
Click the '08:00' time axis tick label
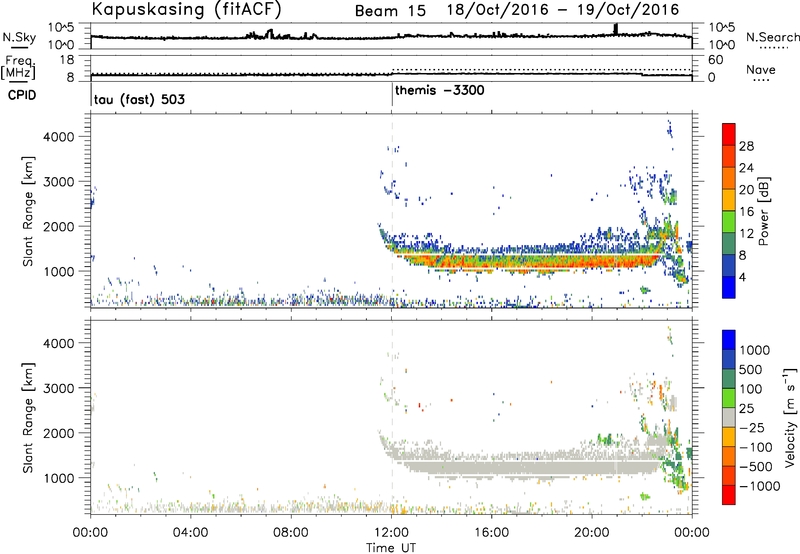click(291, 533)
